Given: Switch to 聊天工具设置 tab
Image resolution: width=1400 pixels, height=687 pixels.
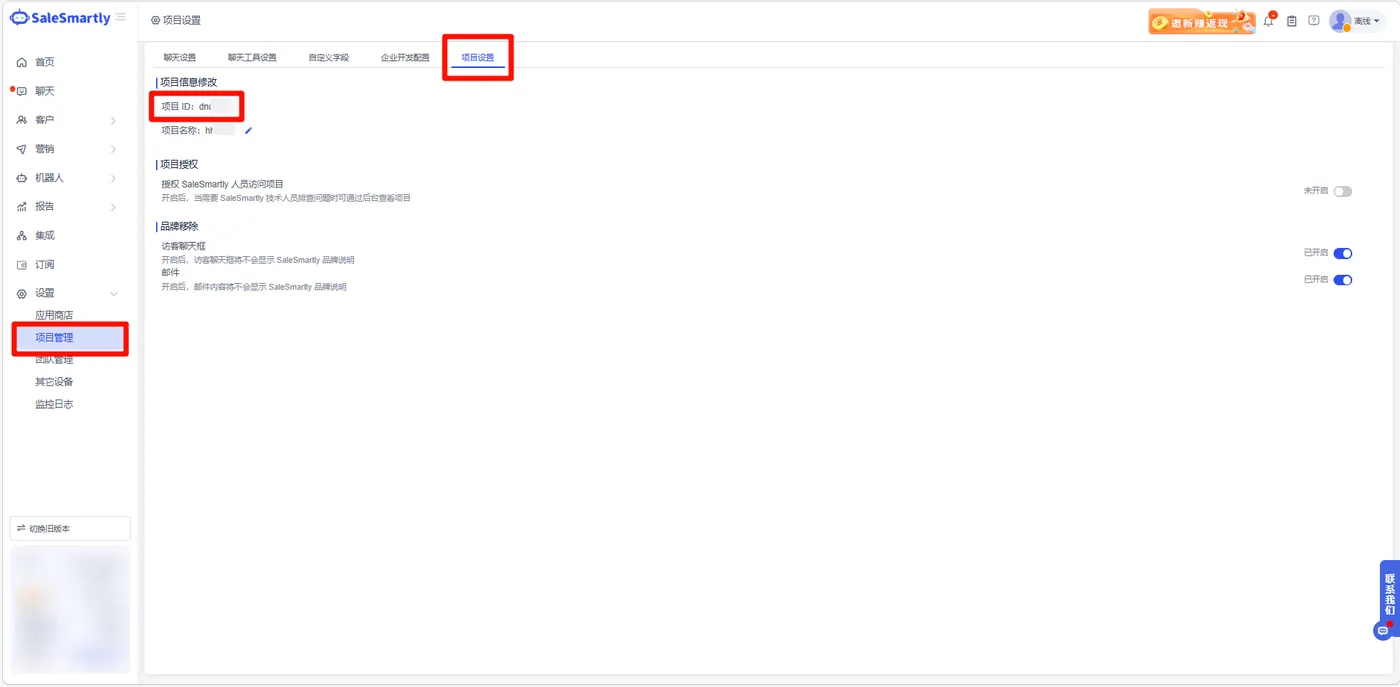Looking at the screenshot, I should click(252, 57).
